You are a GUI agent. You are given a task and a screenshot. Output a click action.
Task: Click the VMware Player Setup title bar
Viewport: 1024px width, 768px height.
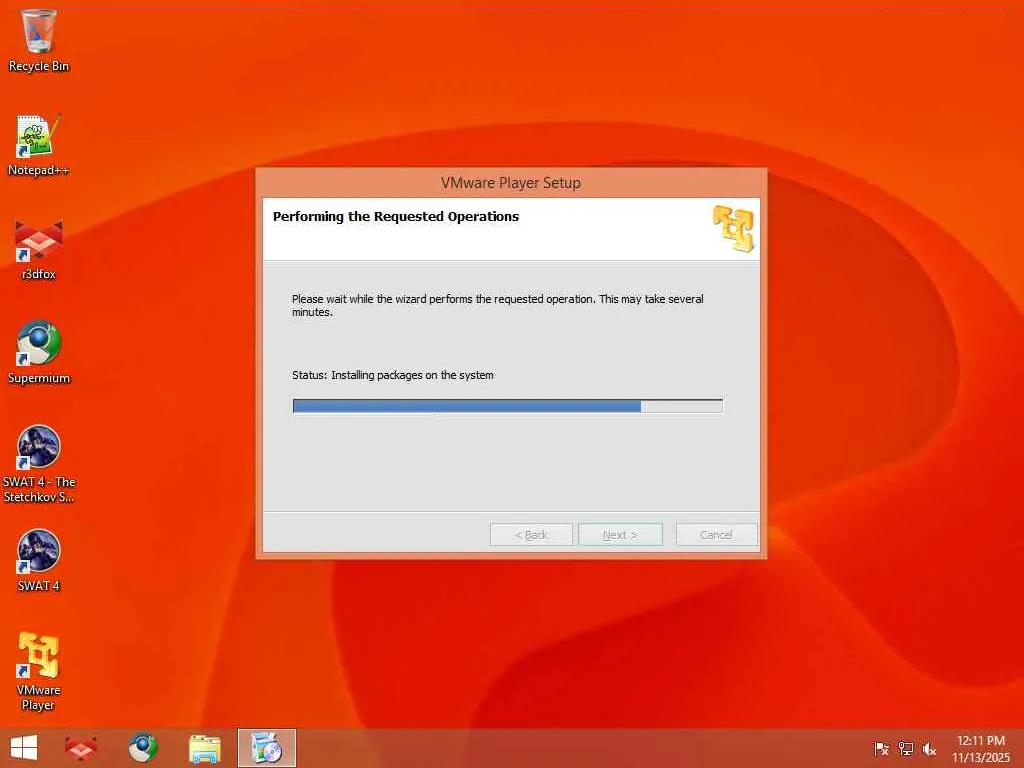tap(511, 183)
